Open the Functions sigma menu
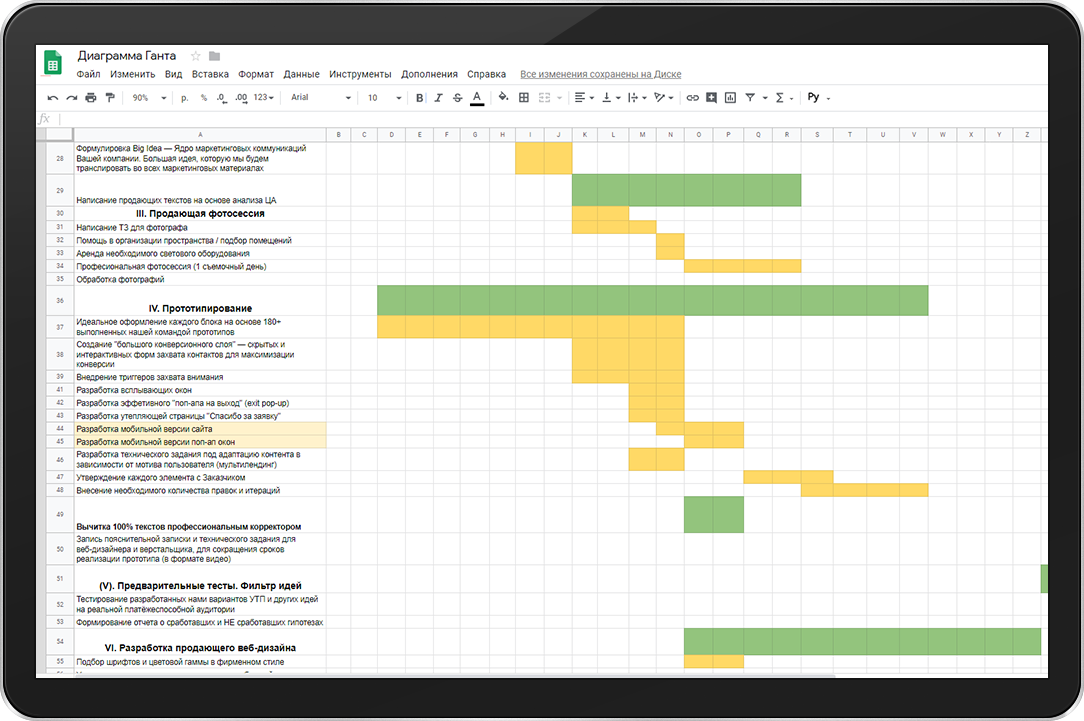 [783, 98]
